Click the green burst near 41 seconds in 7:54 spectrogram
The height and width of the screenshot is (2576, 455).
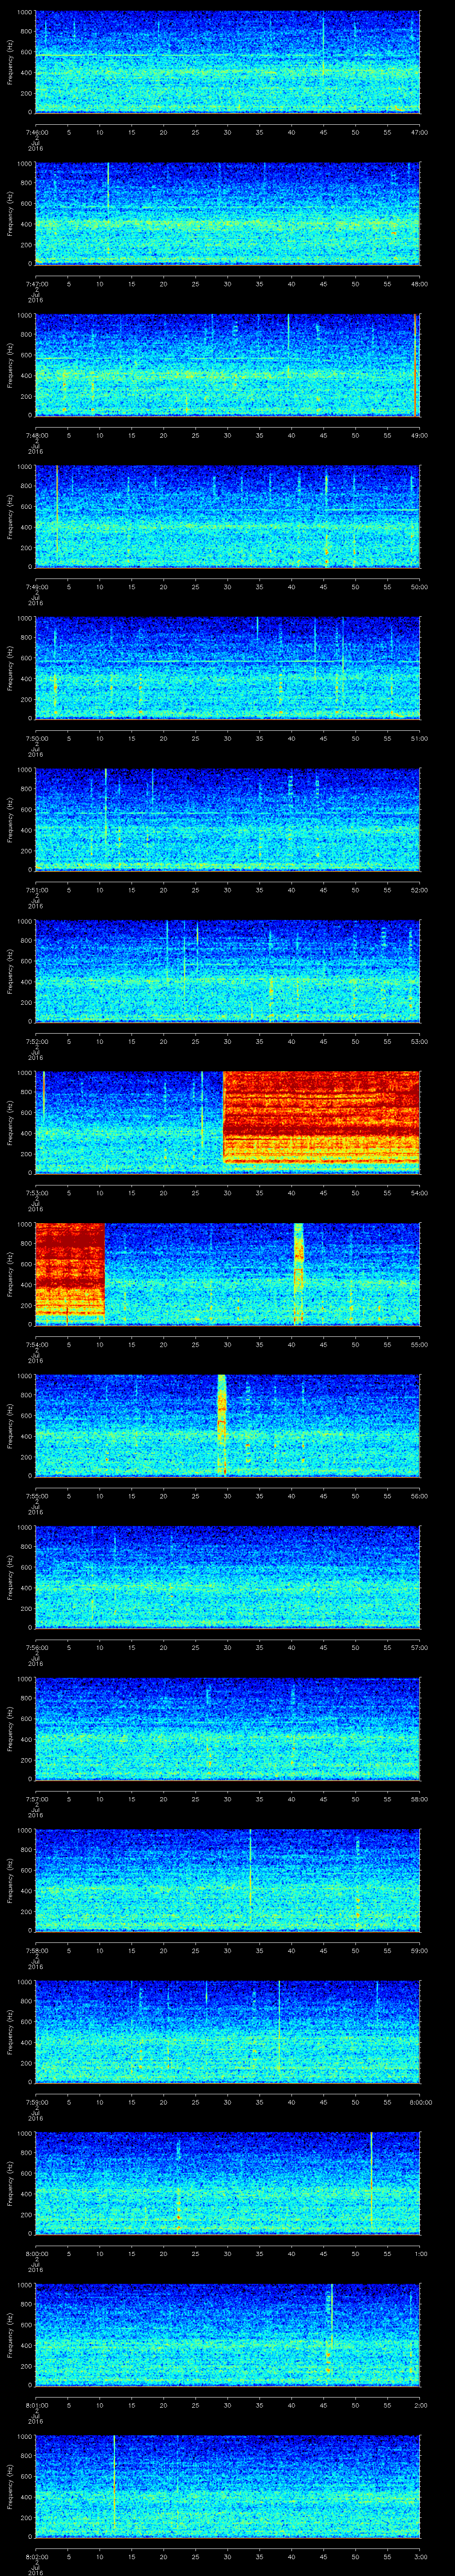coord(298,1273)
